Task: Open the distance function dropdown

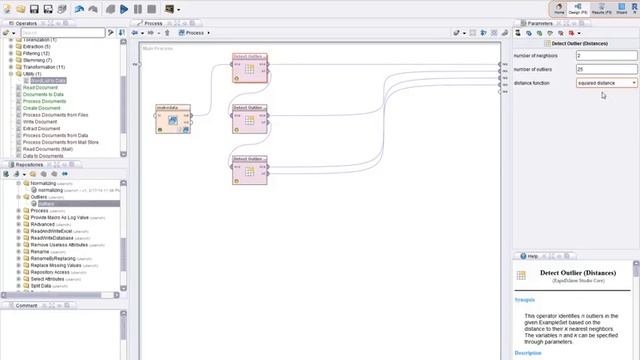Action: pos(607,83)
